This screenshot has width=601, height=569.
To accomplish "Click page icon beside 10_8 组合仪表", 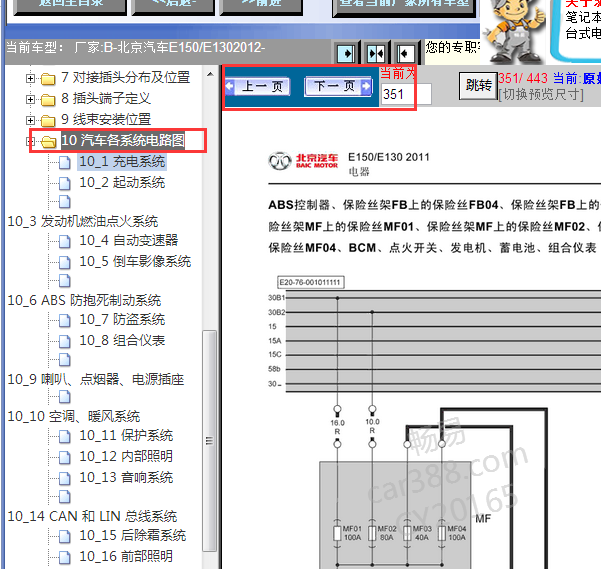I will (65, 341).
